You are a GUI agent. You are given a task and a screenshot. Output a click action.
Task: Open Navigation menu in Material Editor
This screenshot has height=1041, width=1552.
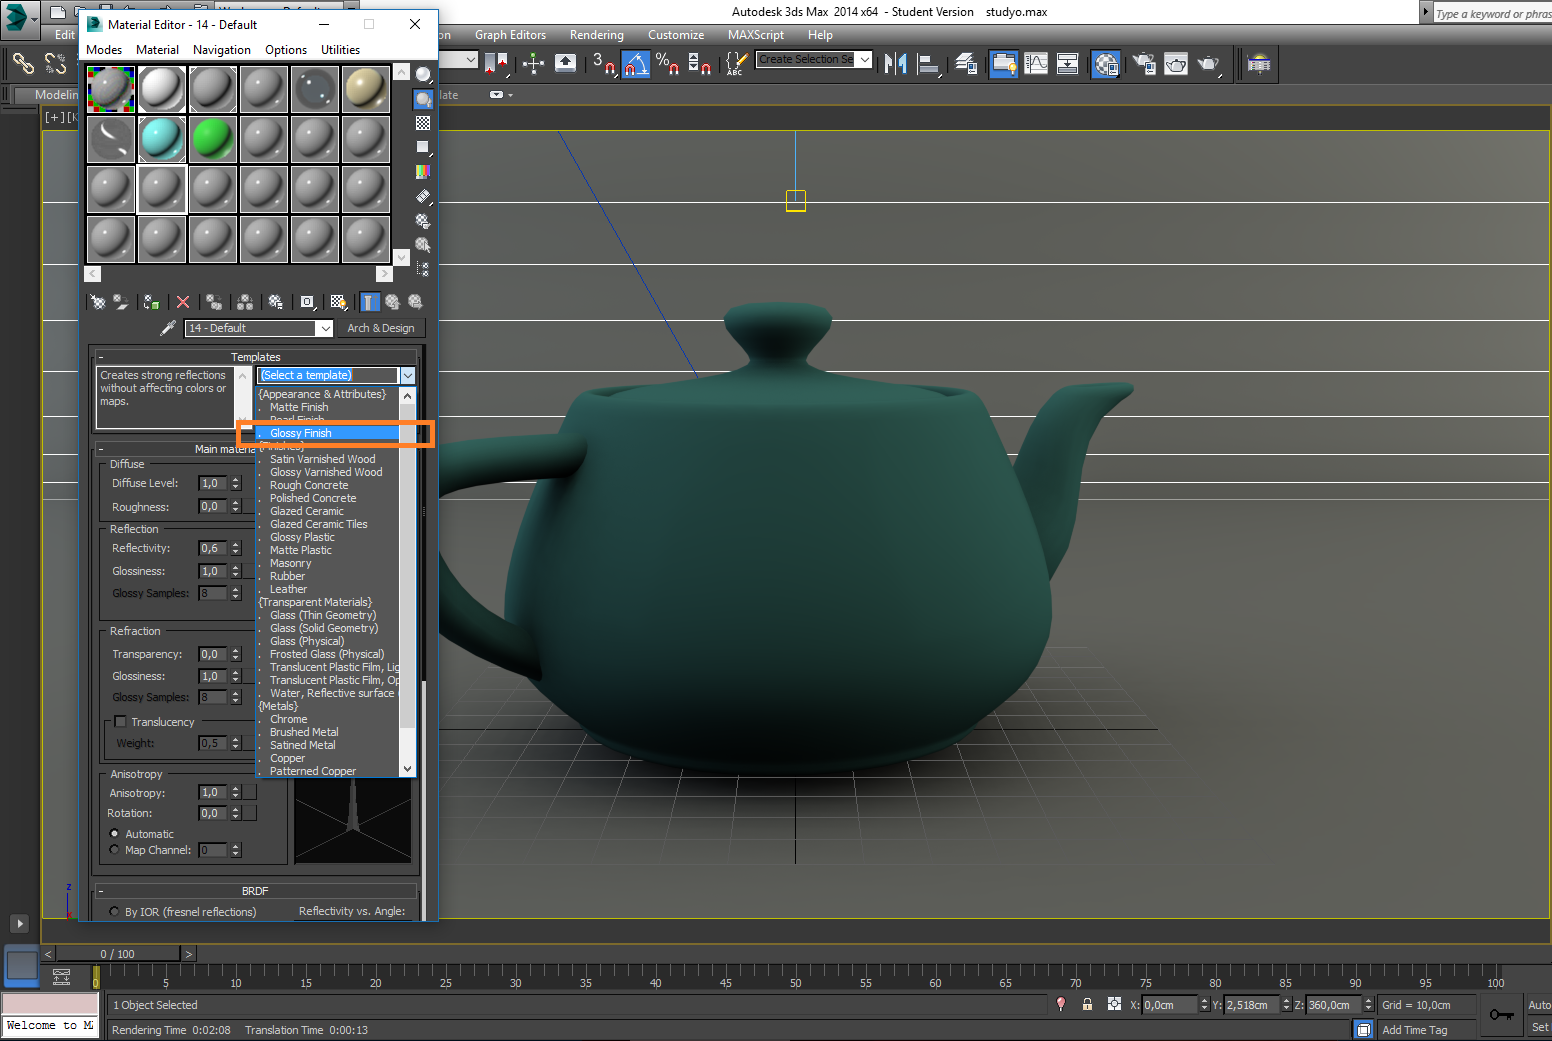point(222,50)
